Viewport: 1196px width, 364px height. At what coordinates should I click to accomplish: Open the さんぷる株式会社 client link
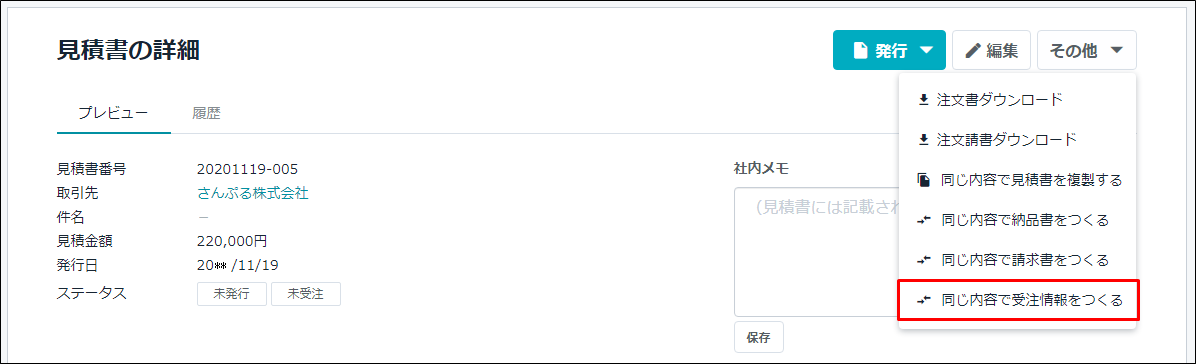[252, 193]
